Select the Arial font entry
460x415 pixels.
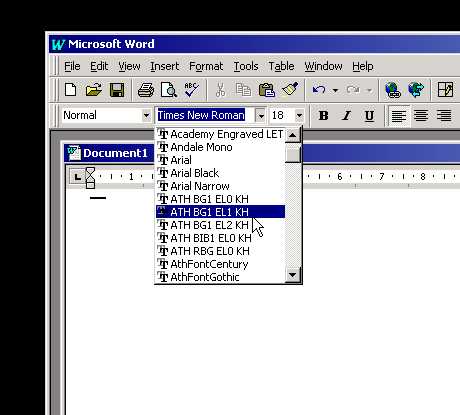(x=221, y=160)
